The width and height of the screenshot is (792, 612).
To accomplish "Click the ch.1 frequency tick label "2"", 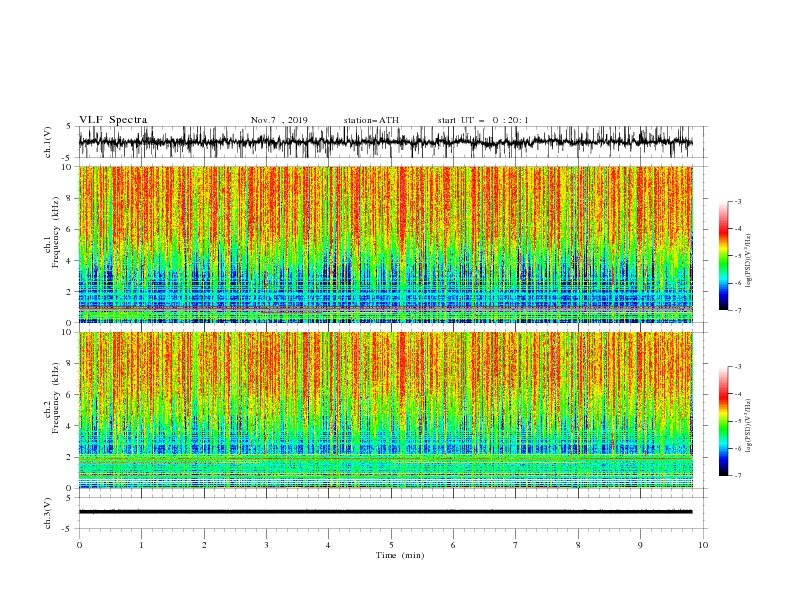I will [69, 292].
